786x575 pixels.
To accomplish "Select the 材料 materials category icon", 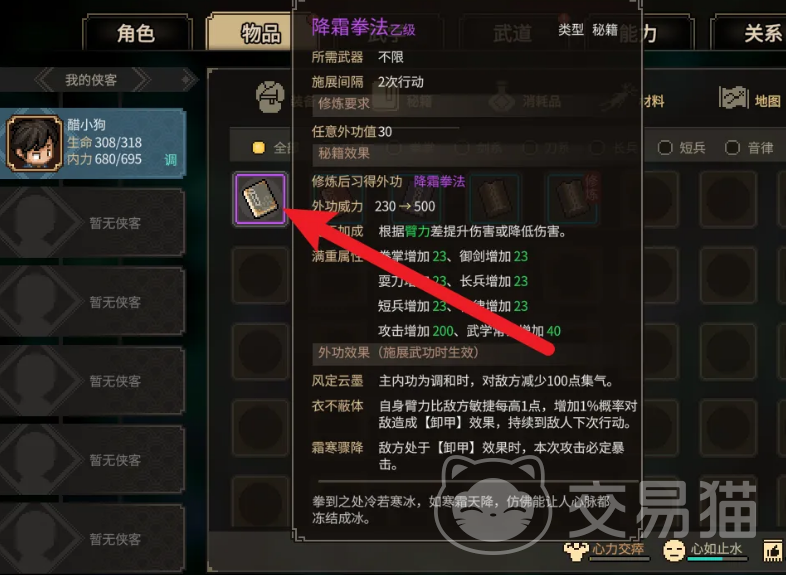I will coord(620,99).
